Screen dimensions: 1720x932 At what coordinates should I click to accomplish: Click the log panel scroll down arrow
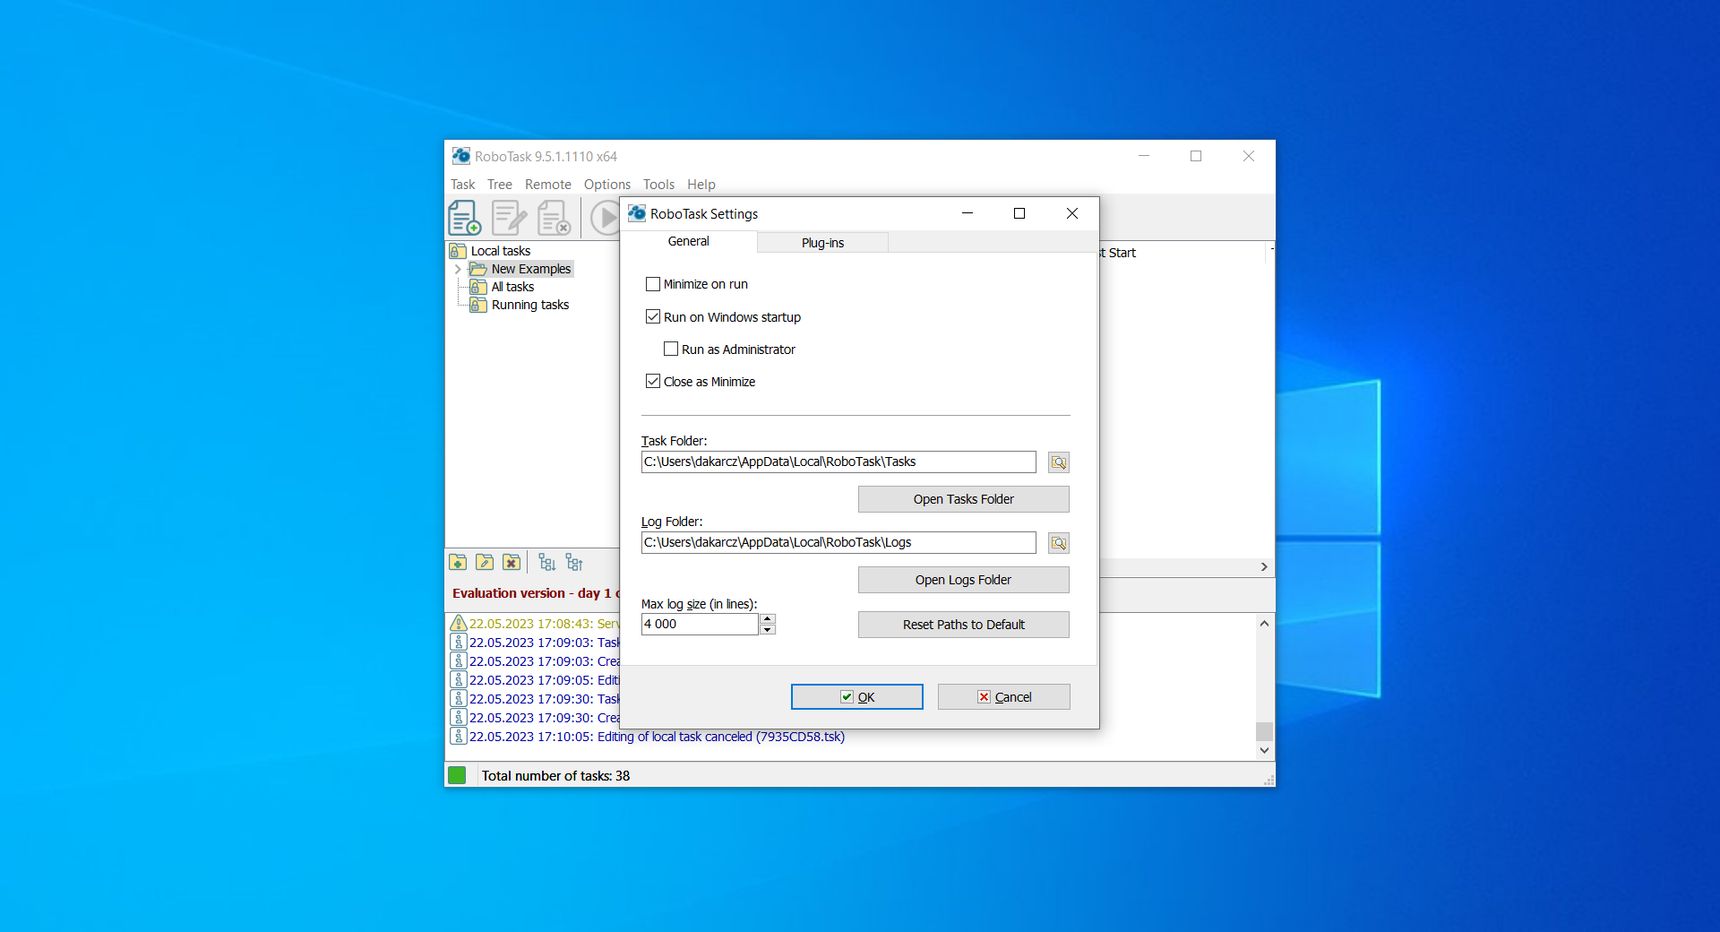click(1264, 750)
